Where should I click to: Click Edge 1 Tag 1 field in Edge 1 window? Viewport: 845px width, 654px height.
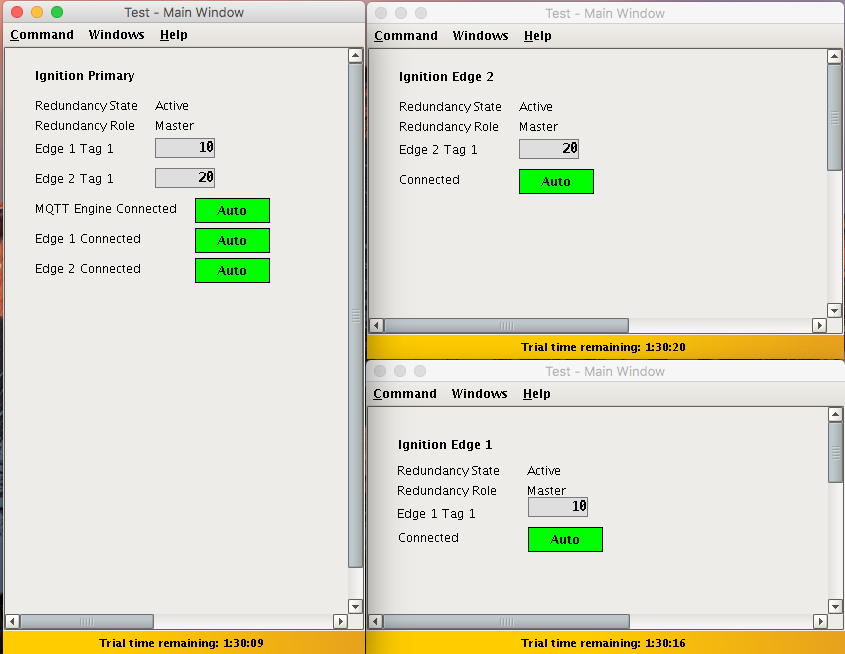pyautogui.click(x=558, y=507)
